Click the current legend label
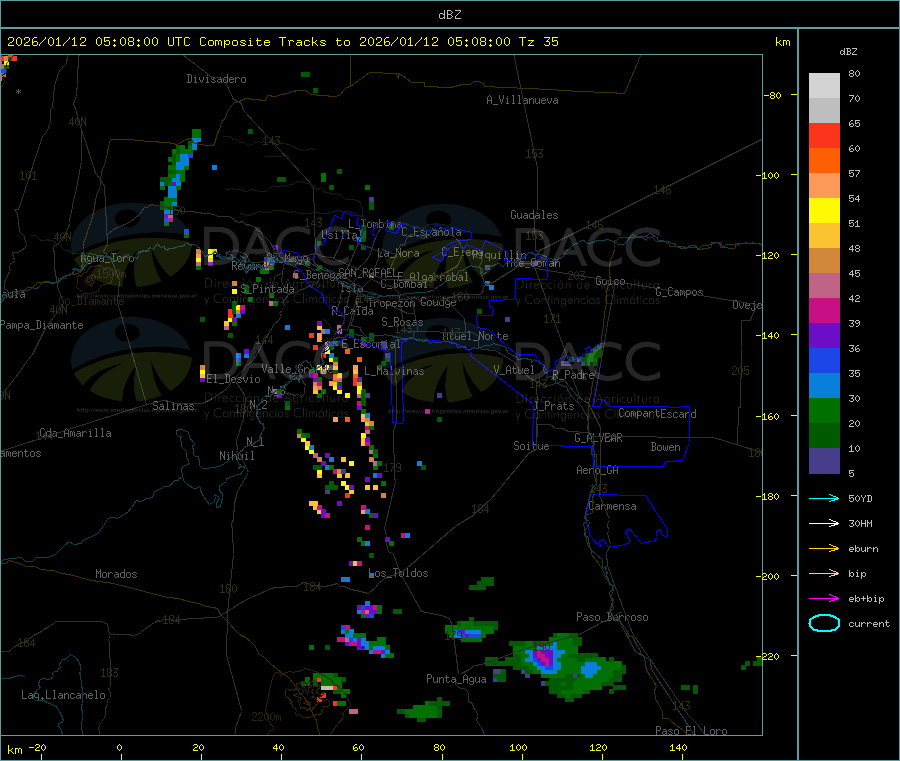The width and height of the screenshot is (900, 761). tap(869, 624)
